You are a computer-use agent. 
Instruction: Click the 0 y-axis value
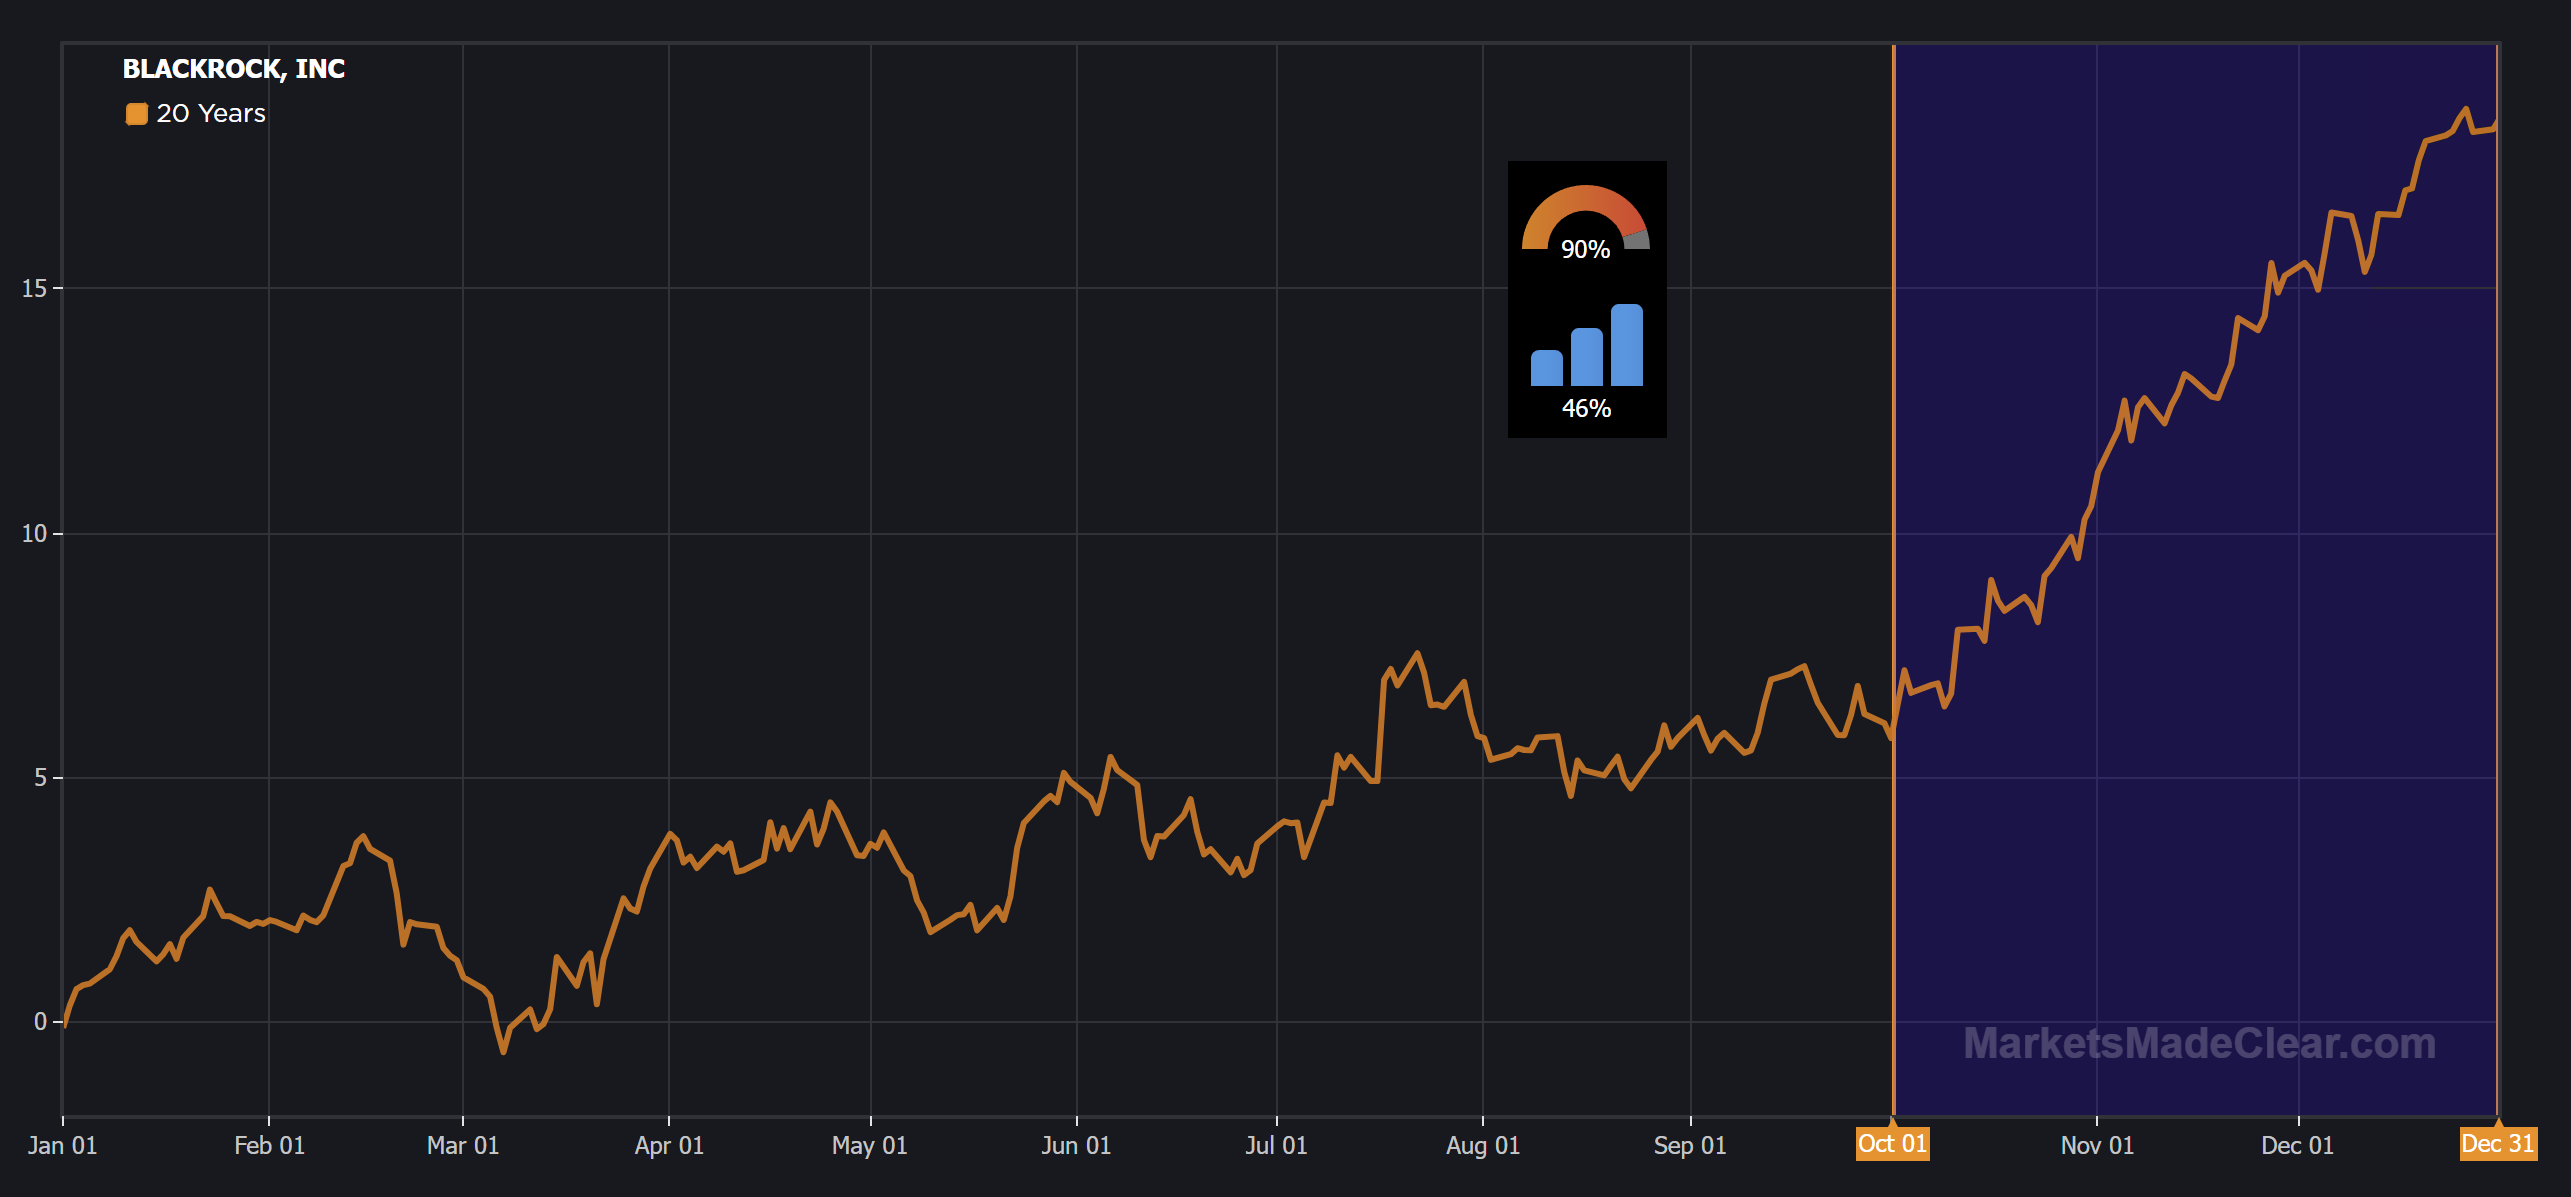pos(41,1022)
